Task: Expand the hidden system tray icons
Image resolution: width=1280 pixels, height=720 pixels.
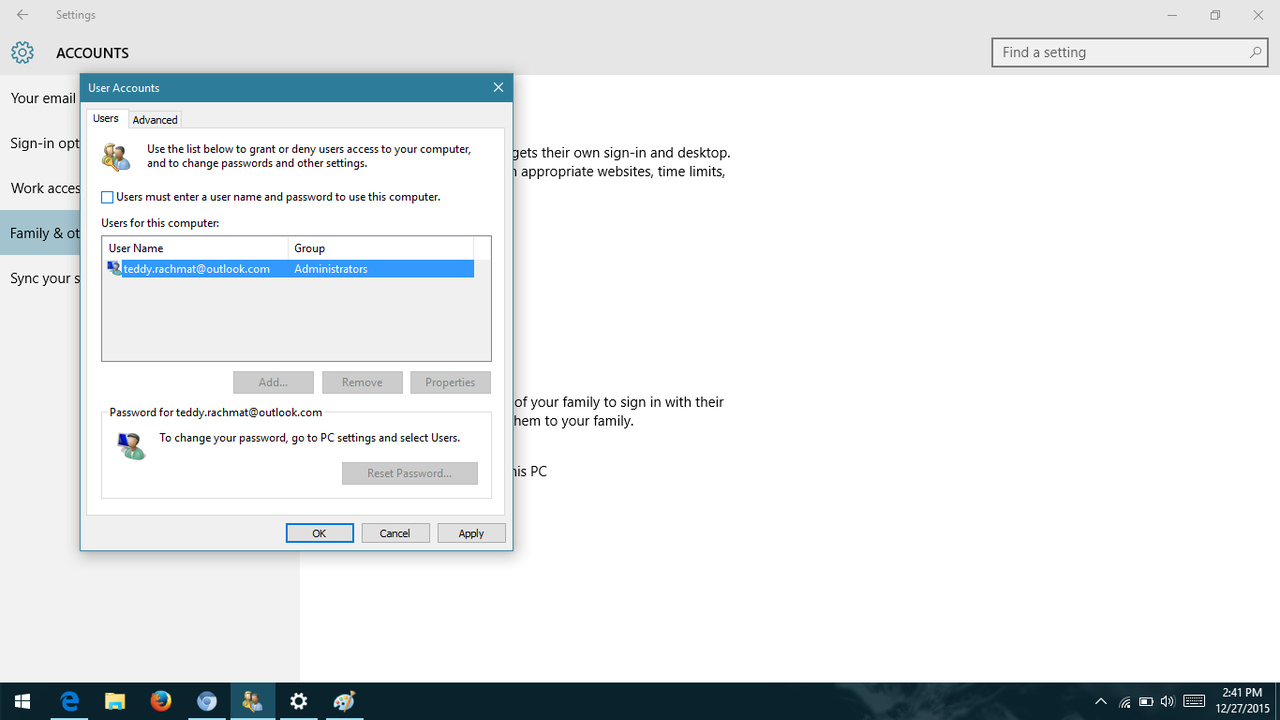Action: [1101, 702]
